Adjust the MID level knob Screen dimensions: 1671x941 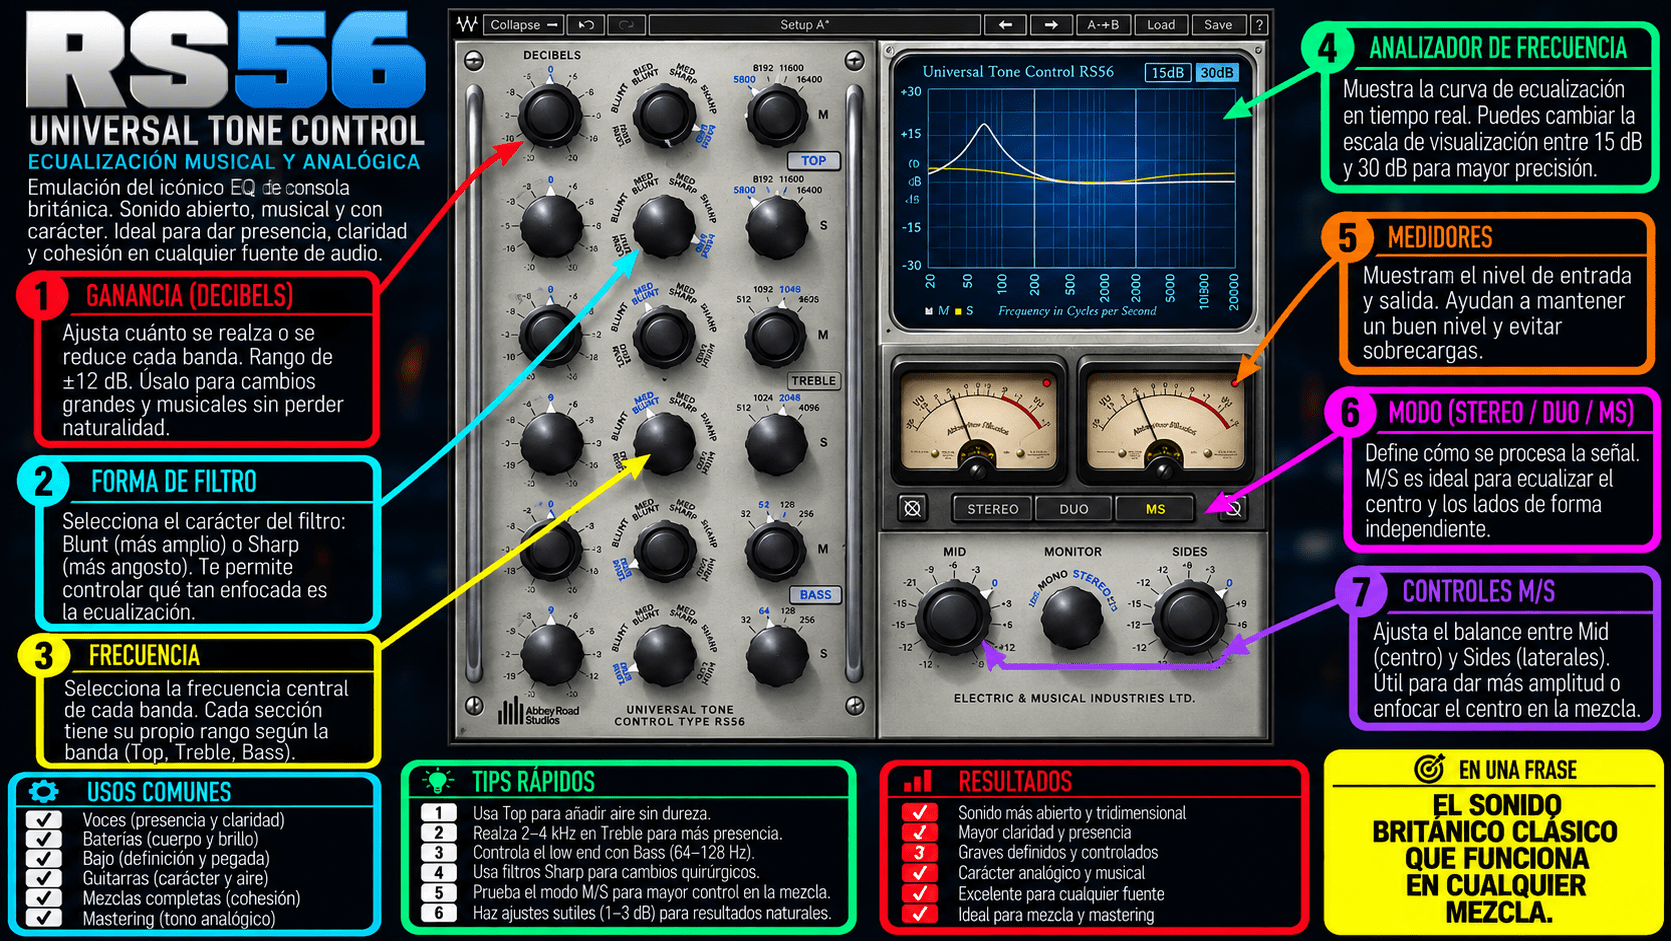[952, 616]
